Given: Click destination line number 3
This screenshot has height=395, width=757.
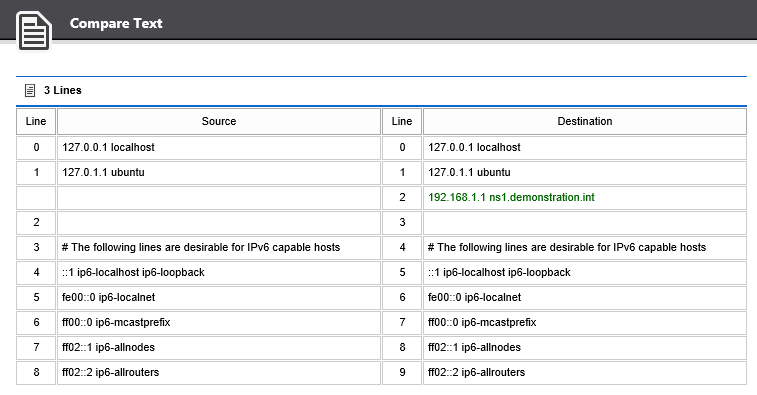Looking at the screenshot, I should [x=402, y=222].
